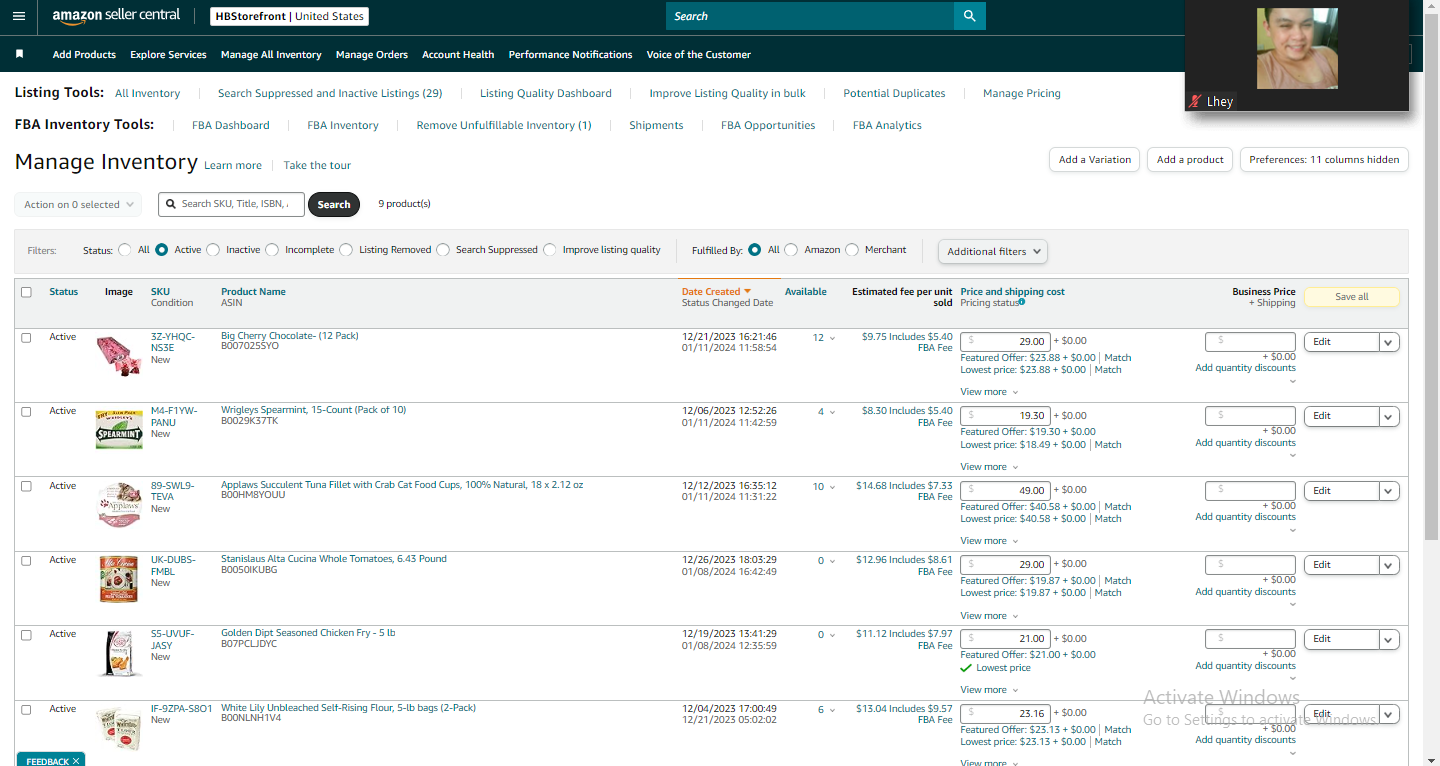Open the Wrigleys Spearmint product image
Image resolution: width=1440 pixels, height=766 pixels.
click(x=119, y=429)
